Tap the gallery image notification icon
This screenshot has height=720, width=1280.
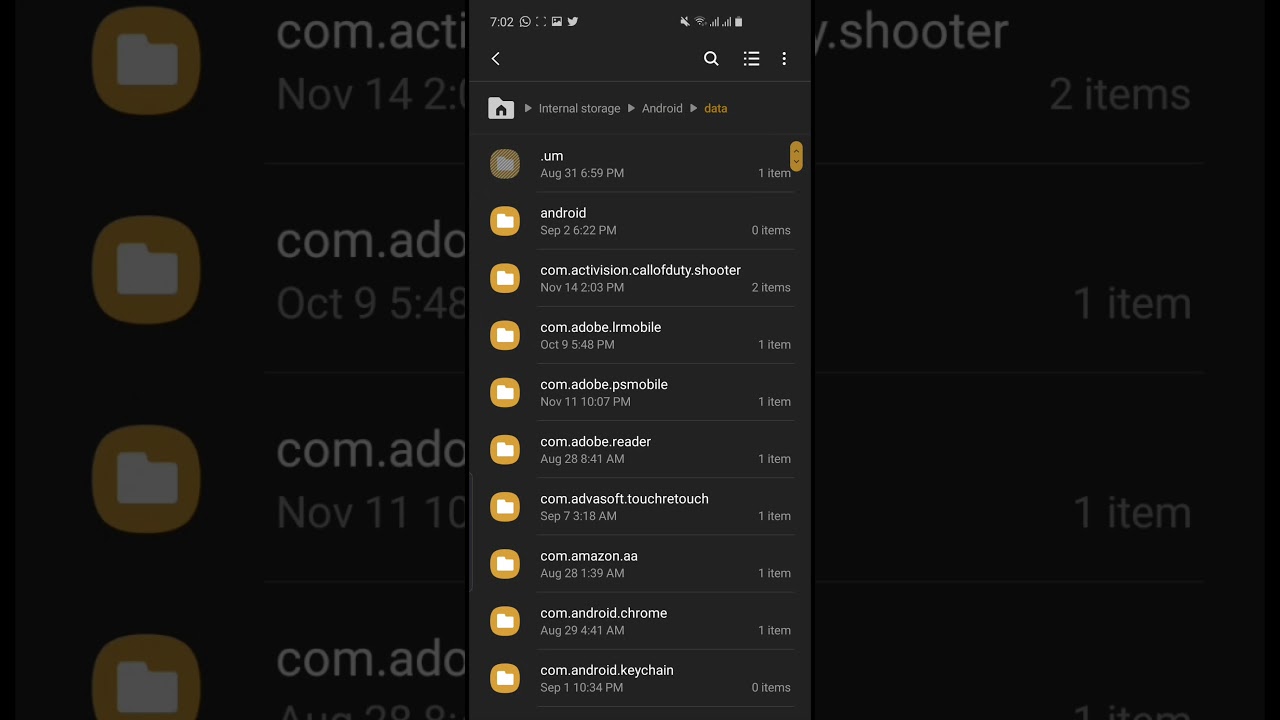point(557,21)
